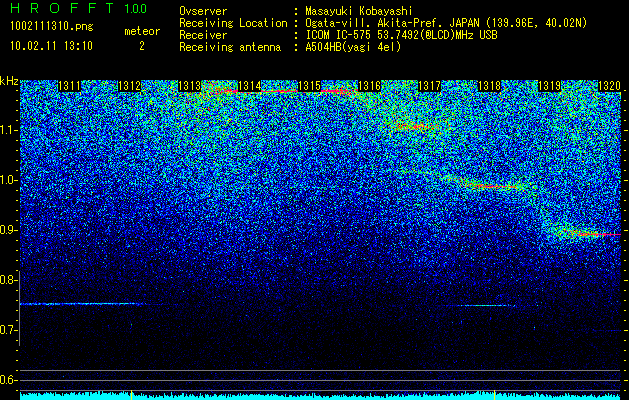The image size is (629, 400).
Task: Click the meteor count value 2
Action: coord(142,46)
